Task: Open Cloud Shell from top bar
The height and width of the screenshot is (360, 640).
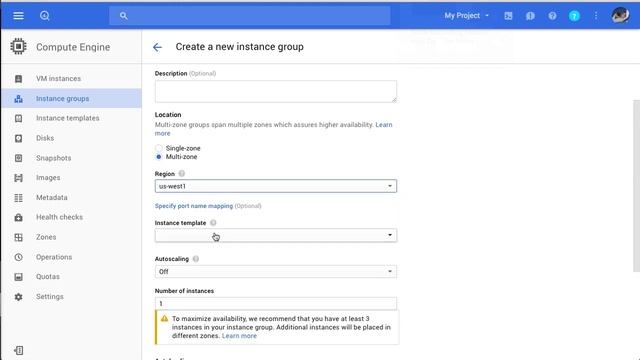Action: [x=508, y=16]
